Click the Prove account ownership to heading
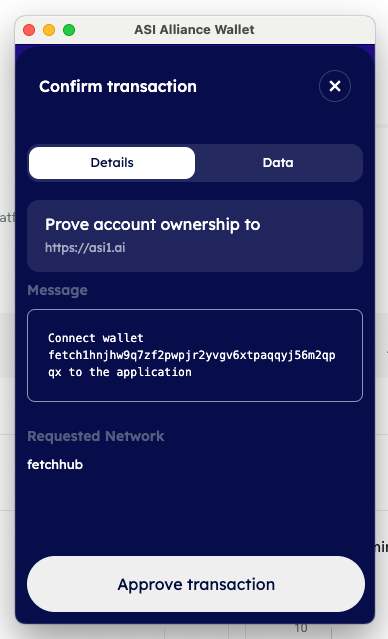The image size is (388, 639). (152, 225)
